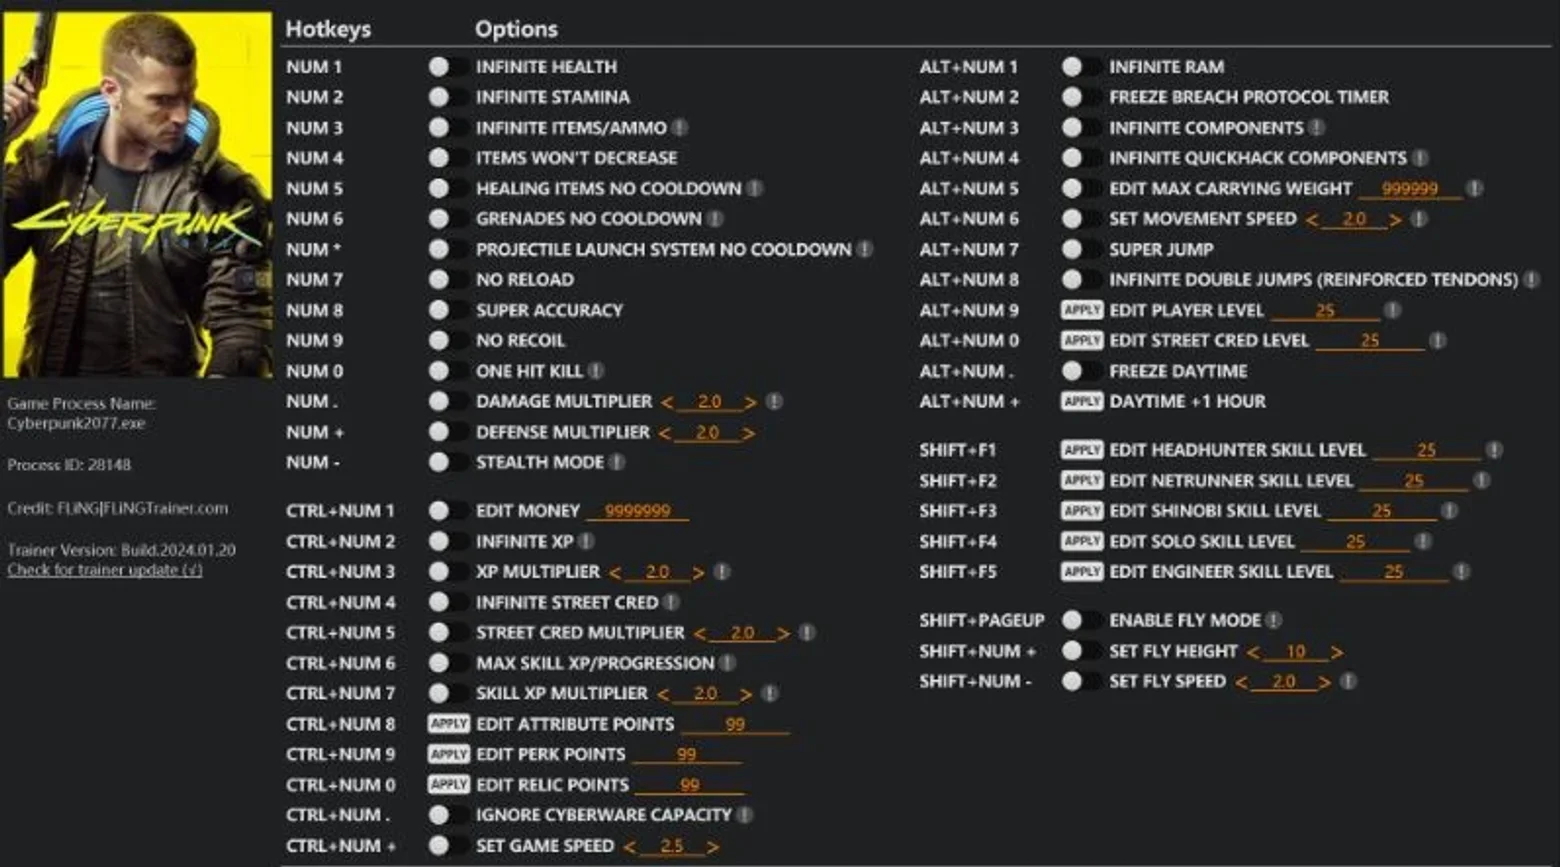Click the info icon next to One Hit Kill
Screen dimensions: 1560x867
click(x=596, y=371)
